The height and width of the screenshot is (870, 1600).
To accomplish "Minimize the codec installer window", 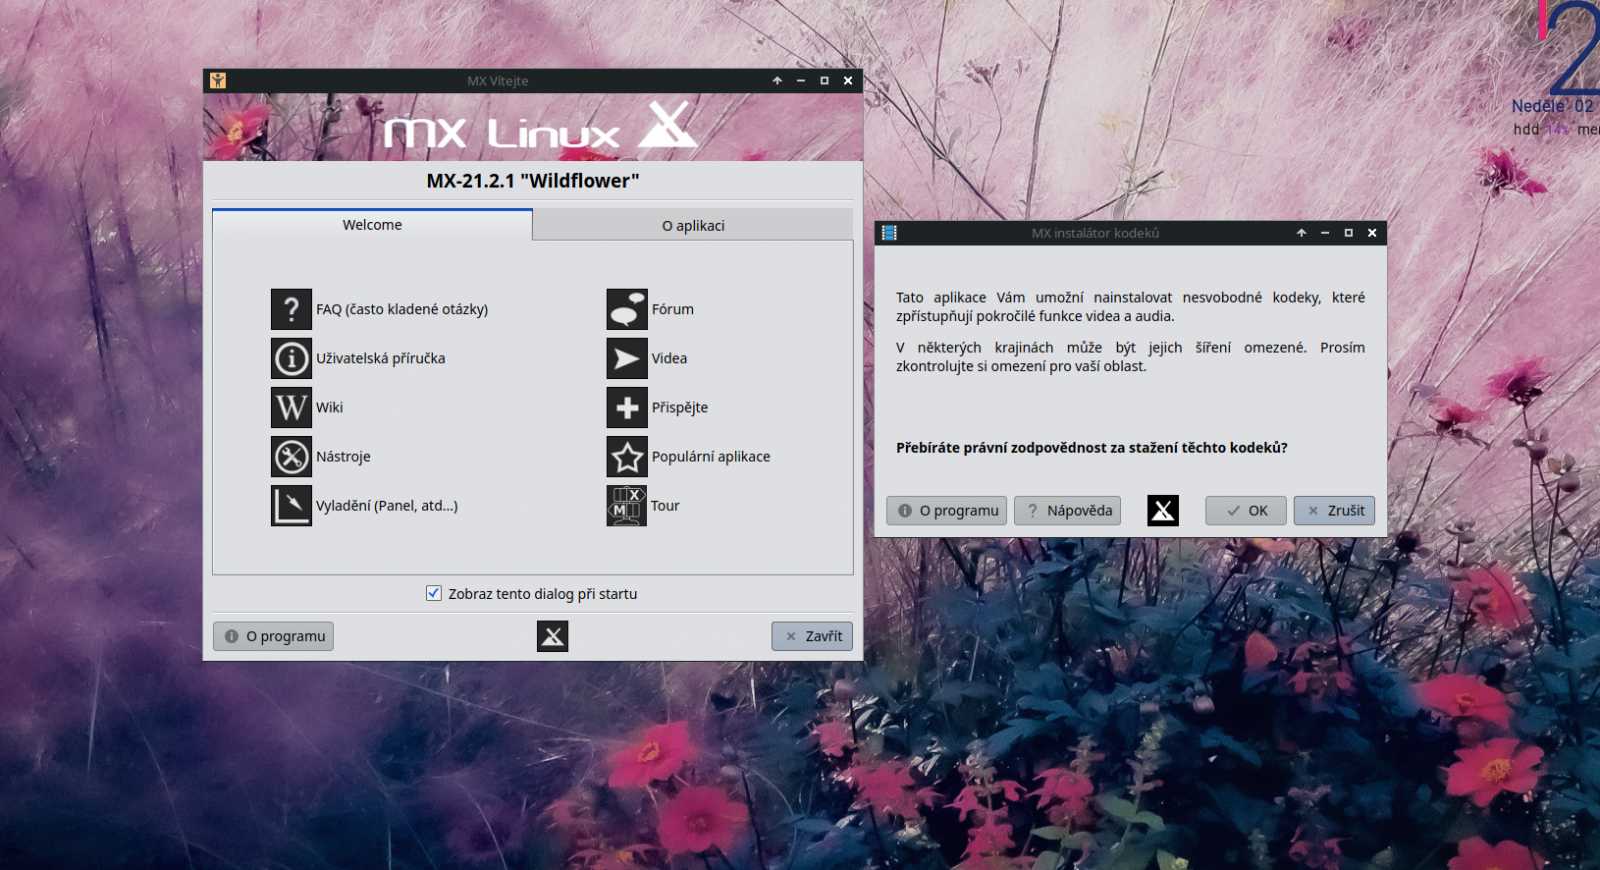I will click(x=1325, y=233).
